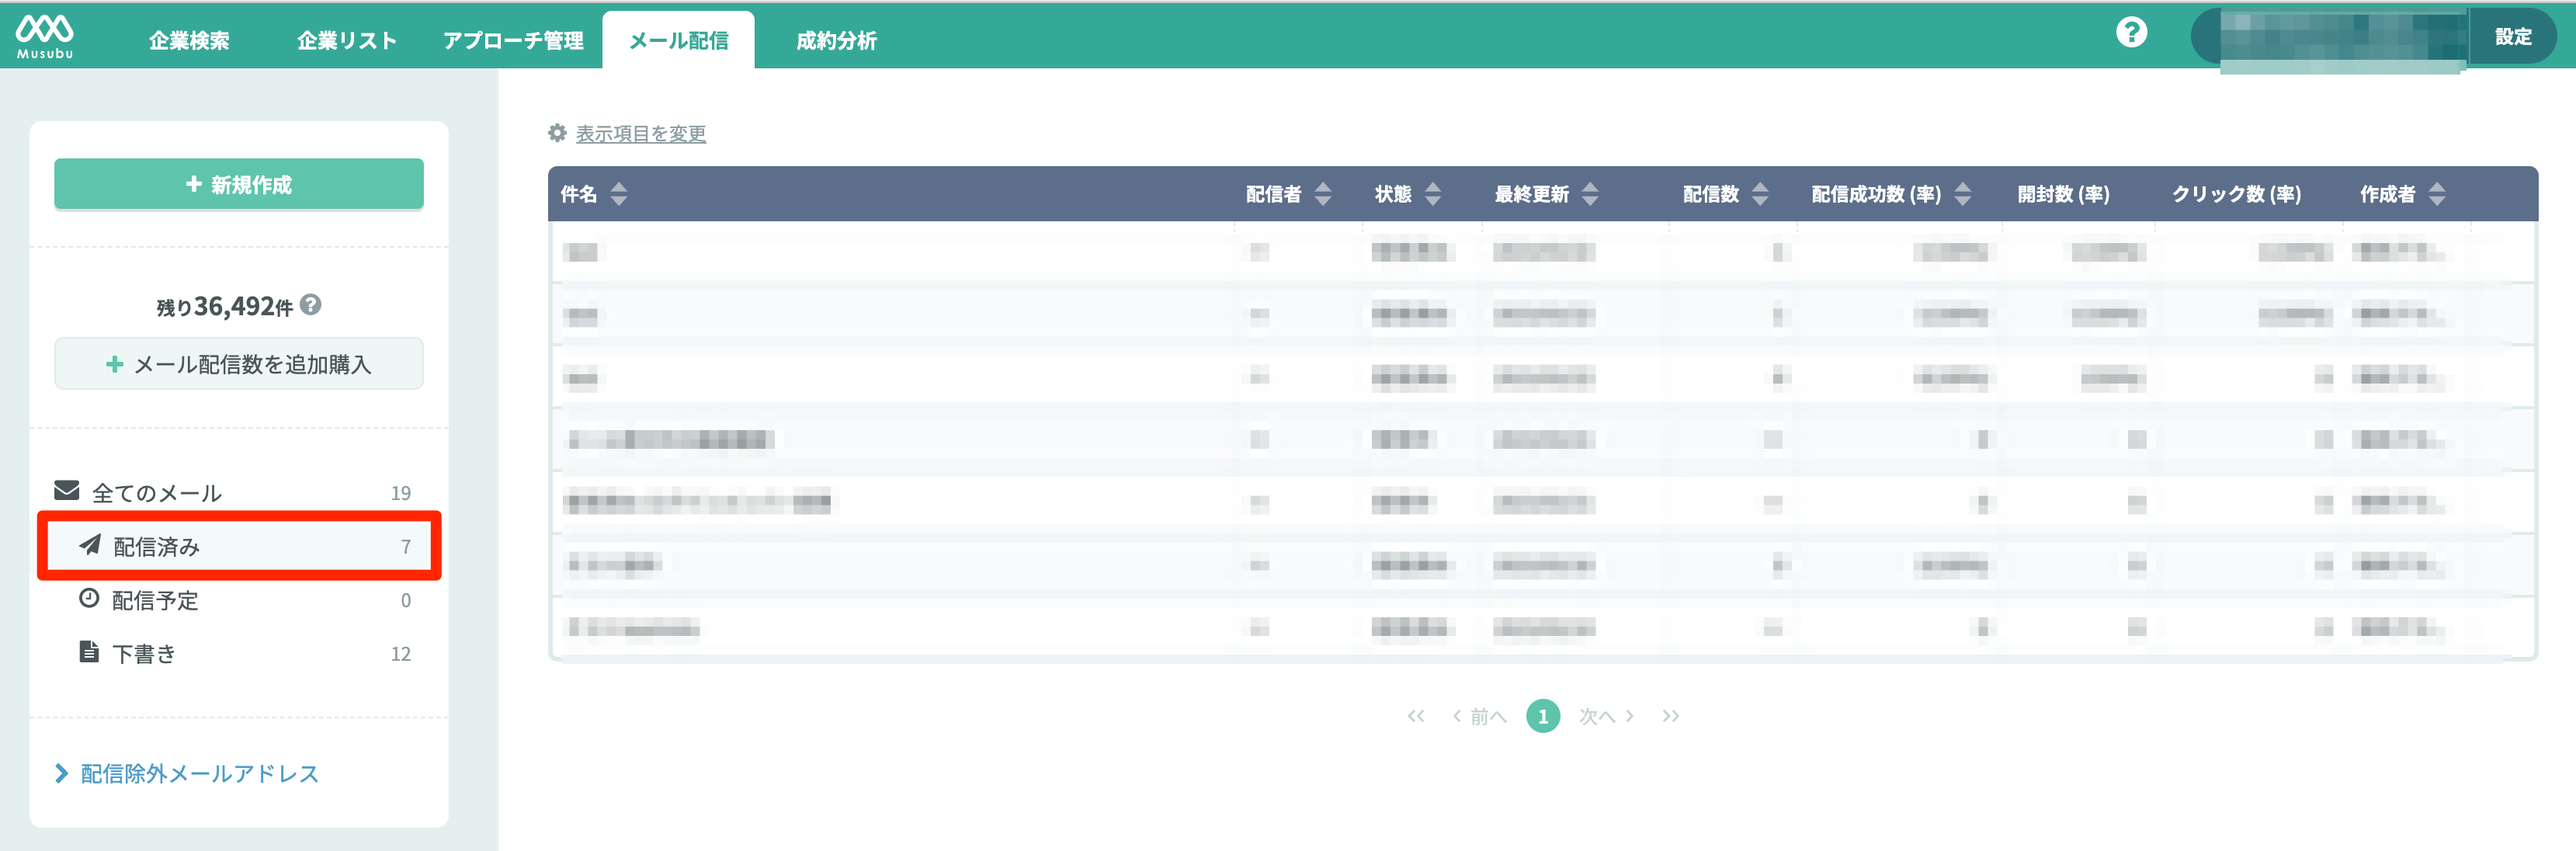Select the メール配信 tab
2576x851 pixels.
click(x=678, y=40)
